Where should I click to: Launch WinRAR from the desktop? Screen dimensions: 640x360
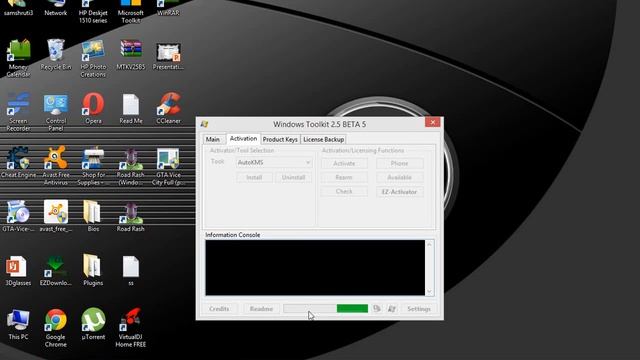(168, 8)
